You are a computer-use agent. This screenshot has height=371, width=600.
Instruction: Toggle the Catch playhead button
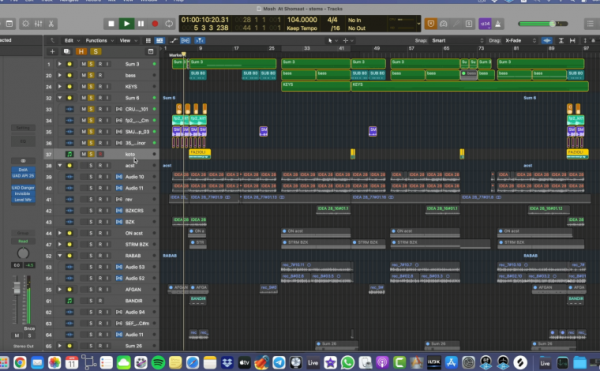(x=199, y=41)
